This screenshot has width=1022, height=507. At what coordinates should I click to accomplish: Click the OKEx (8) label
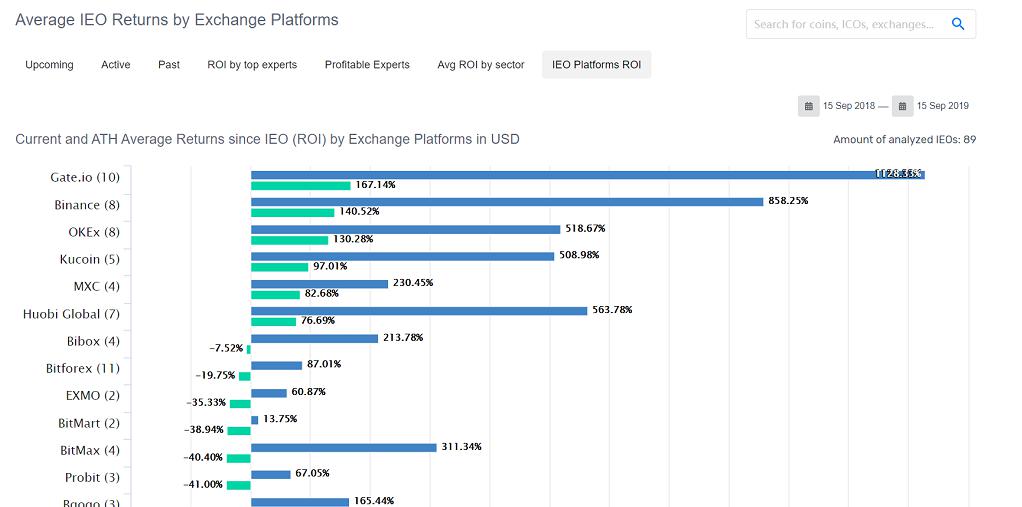click(x=94, y=232)
